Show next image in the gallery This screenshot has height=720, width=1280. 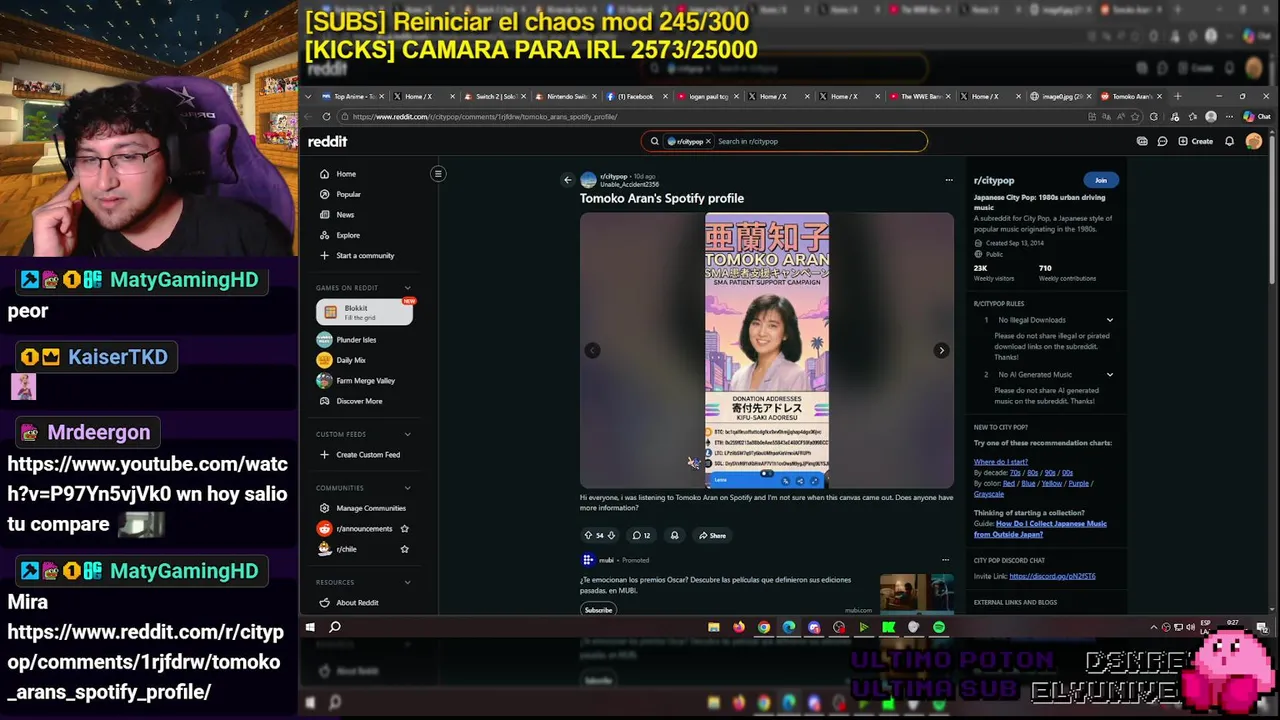(x=941, y=350)
